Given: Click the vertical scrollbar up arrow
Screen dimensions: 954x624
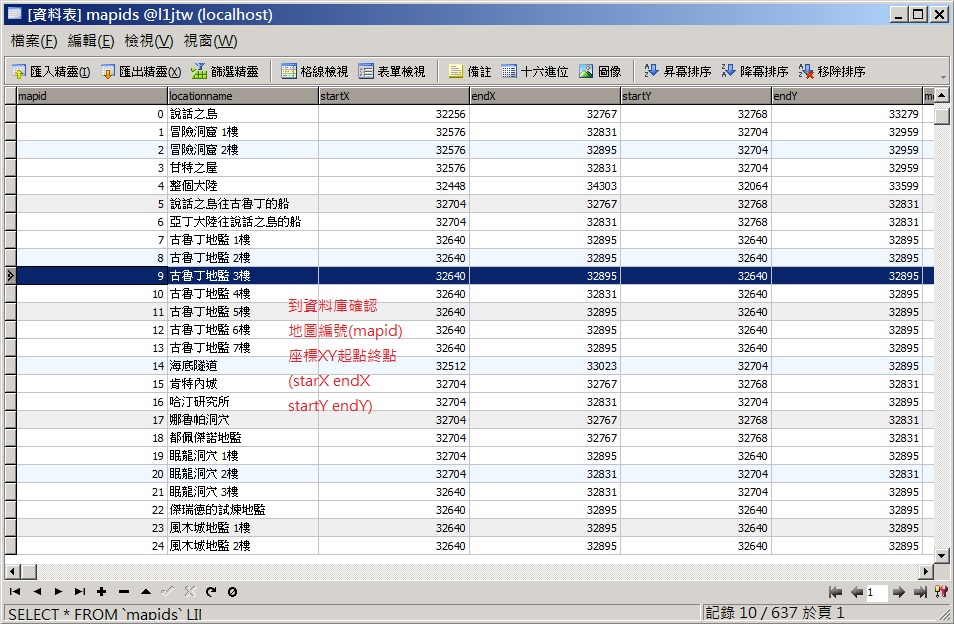Looking at the screenshot, I should point(942,95).
